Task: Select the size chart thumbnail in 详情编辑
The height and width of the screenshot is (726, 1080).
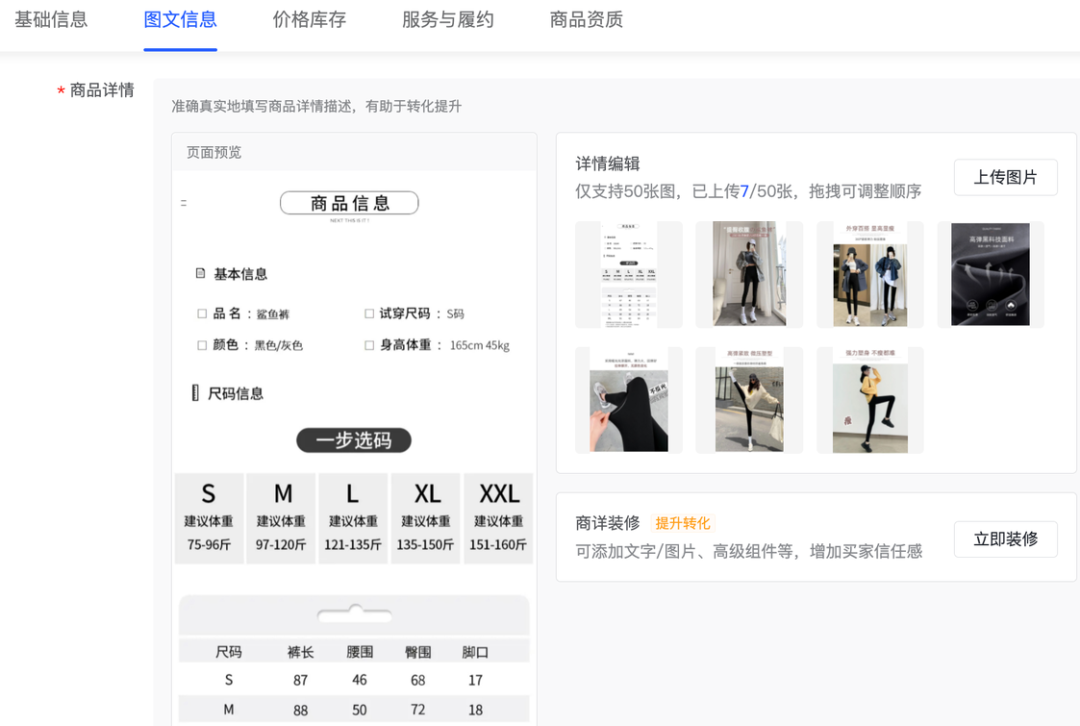Action: click(628, 274)
